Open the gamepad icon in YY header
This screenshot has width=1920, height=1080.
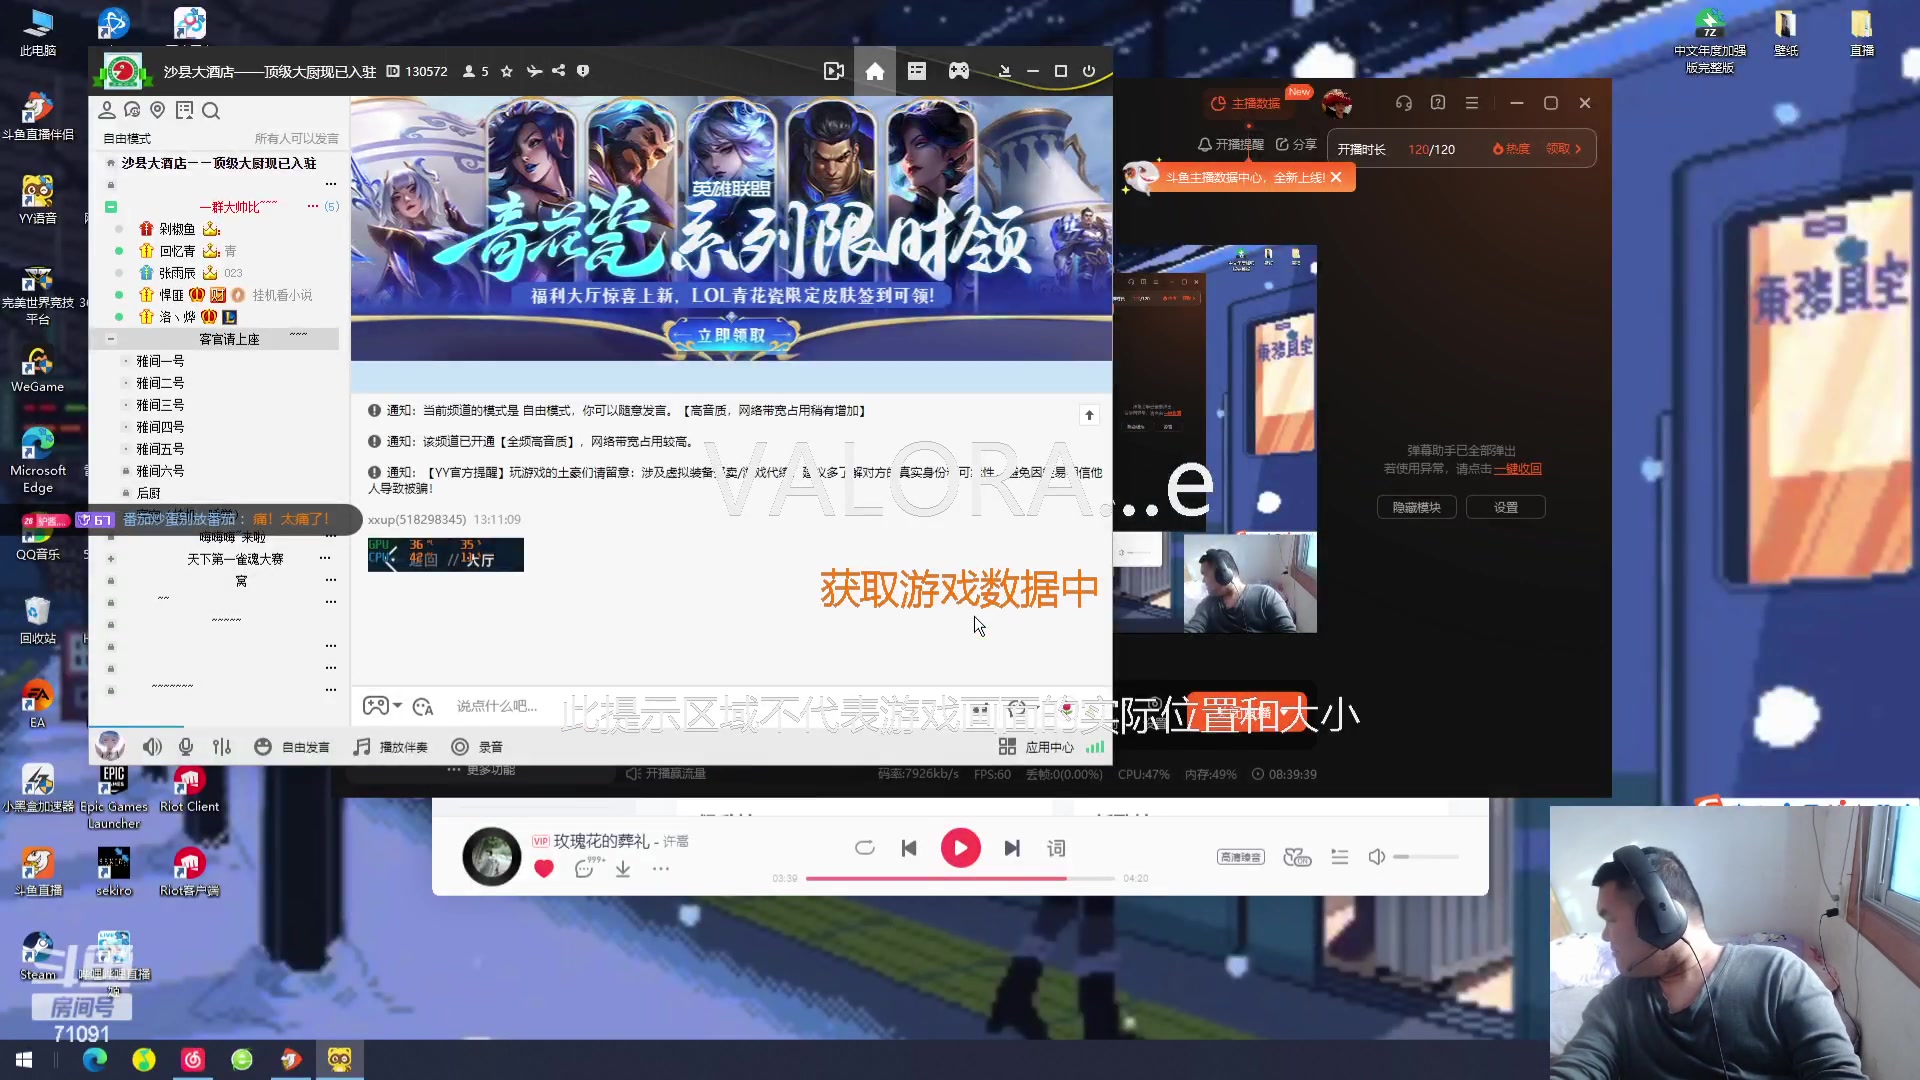click(x=959, y=71)
